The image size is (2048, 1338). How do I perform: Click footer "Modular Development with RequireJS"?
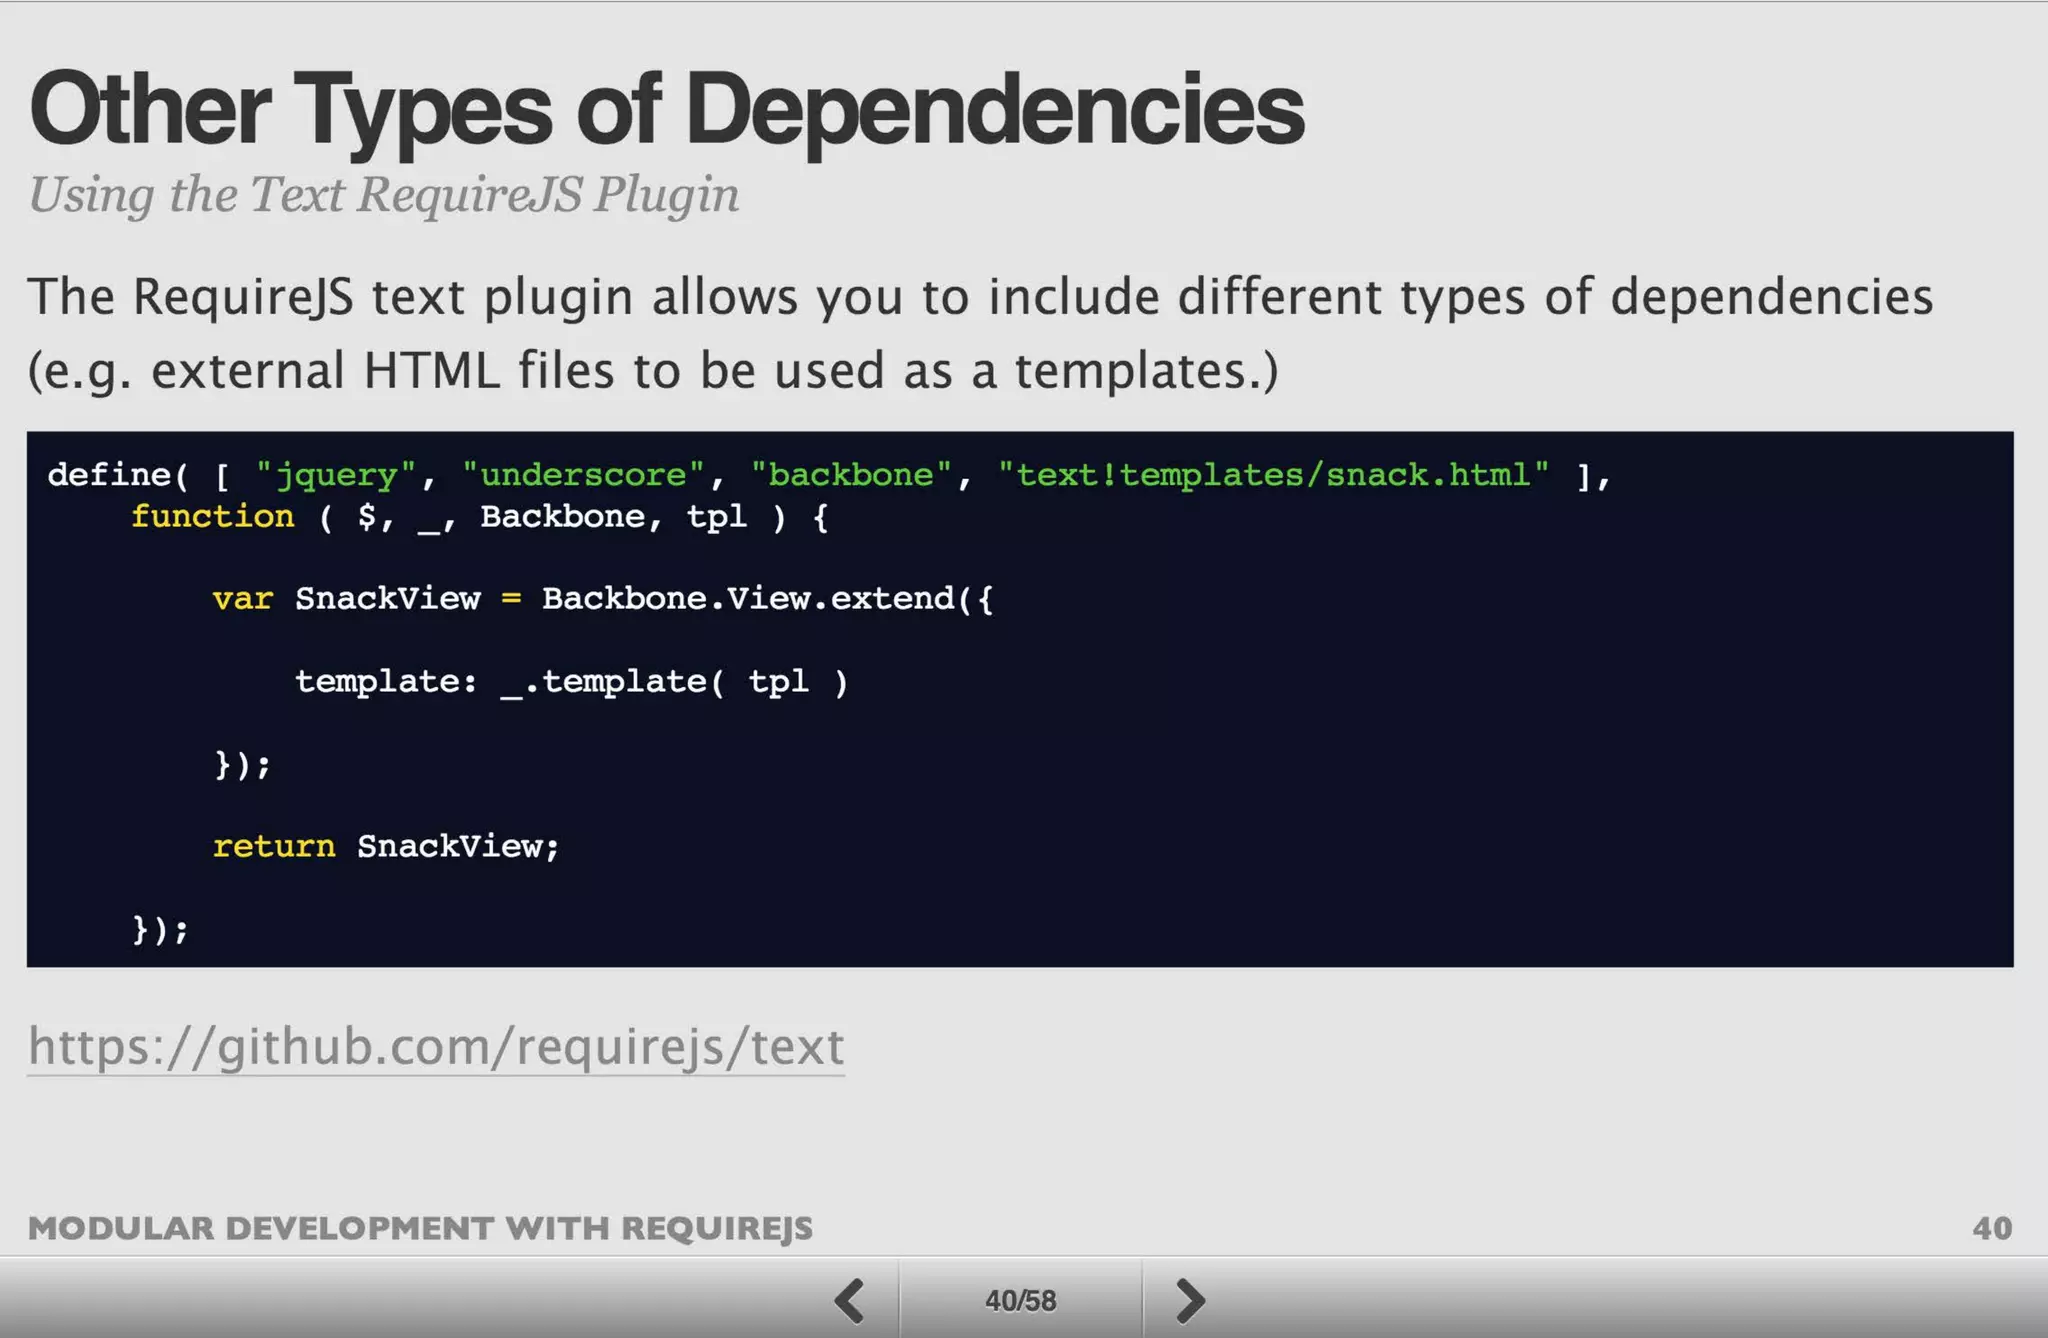pos(420,1227)
